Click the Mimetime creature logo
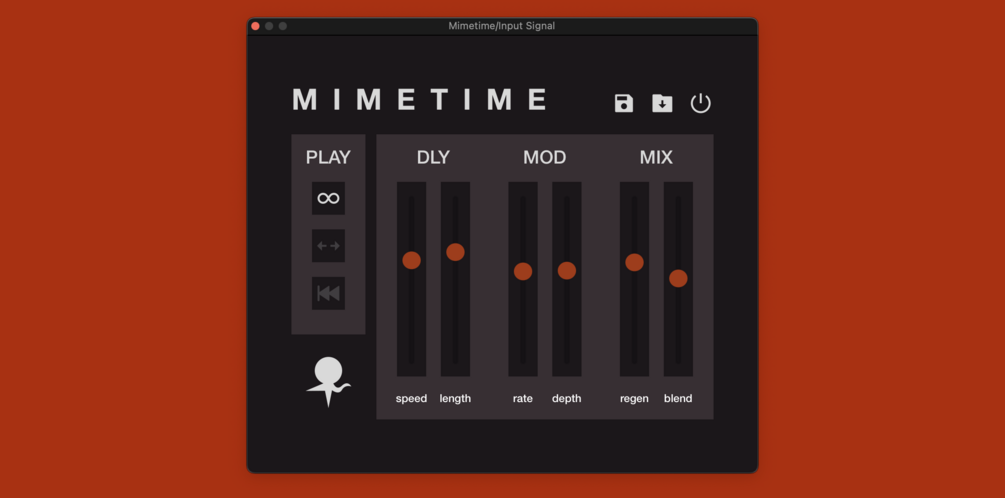 coord(328,381)
